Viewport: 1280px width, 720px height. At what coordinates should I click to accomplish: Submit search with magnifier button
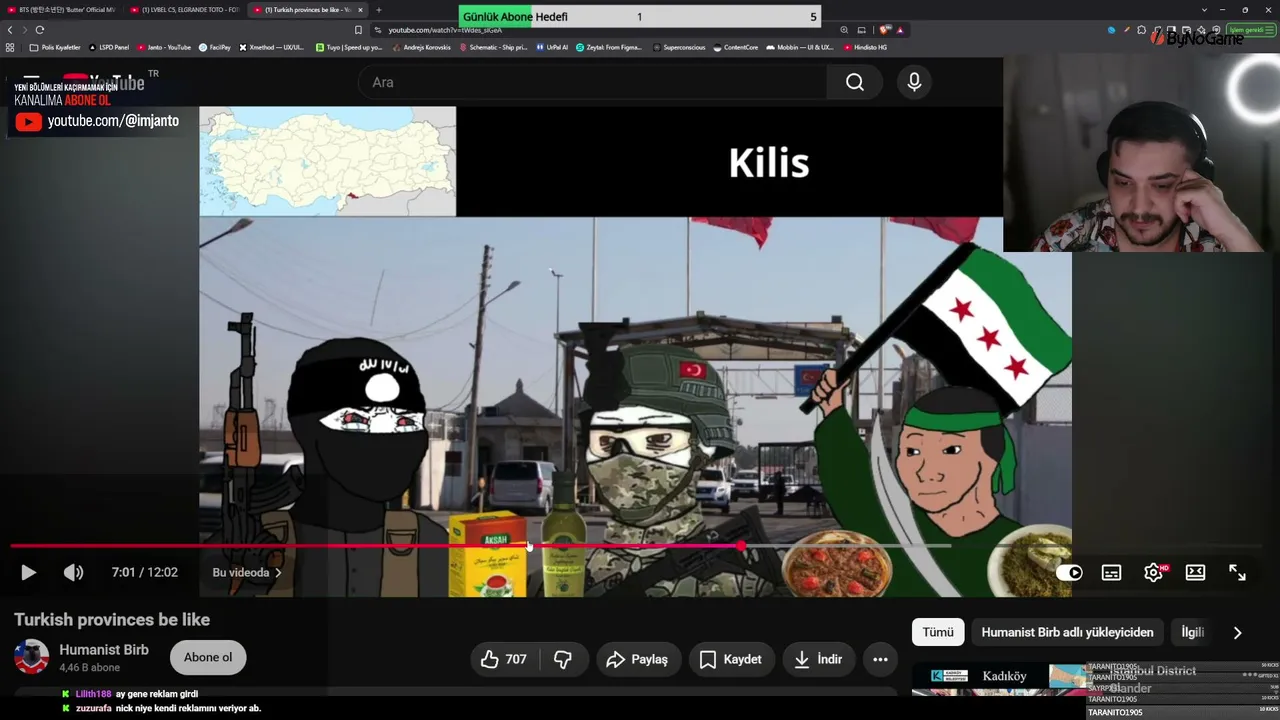point(855,82)
